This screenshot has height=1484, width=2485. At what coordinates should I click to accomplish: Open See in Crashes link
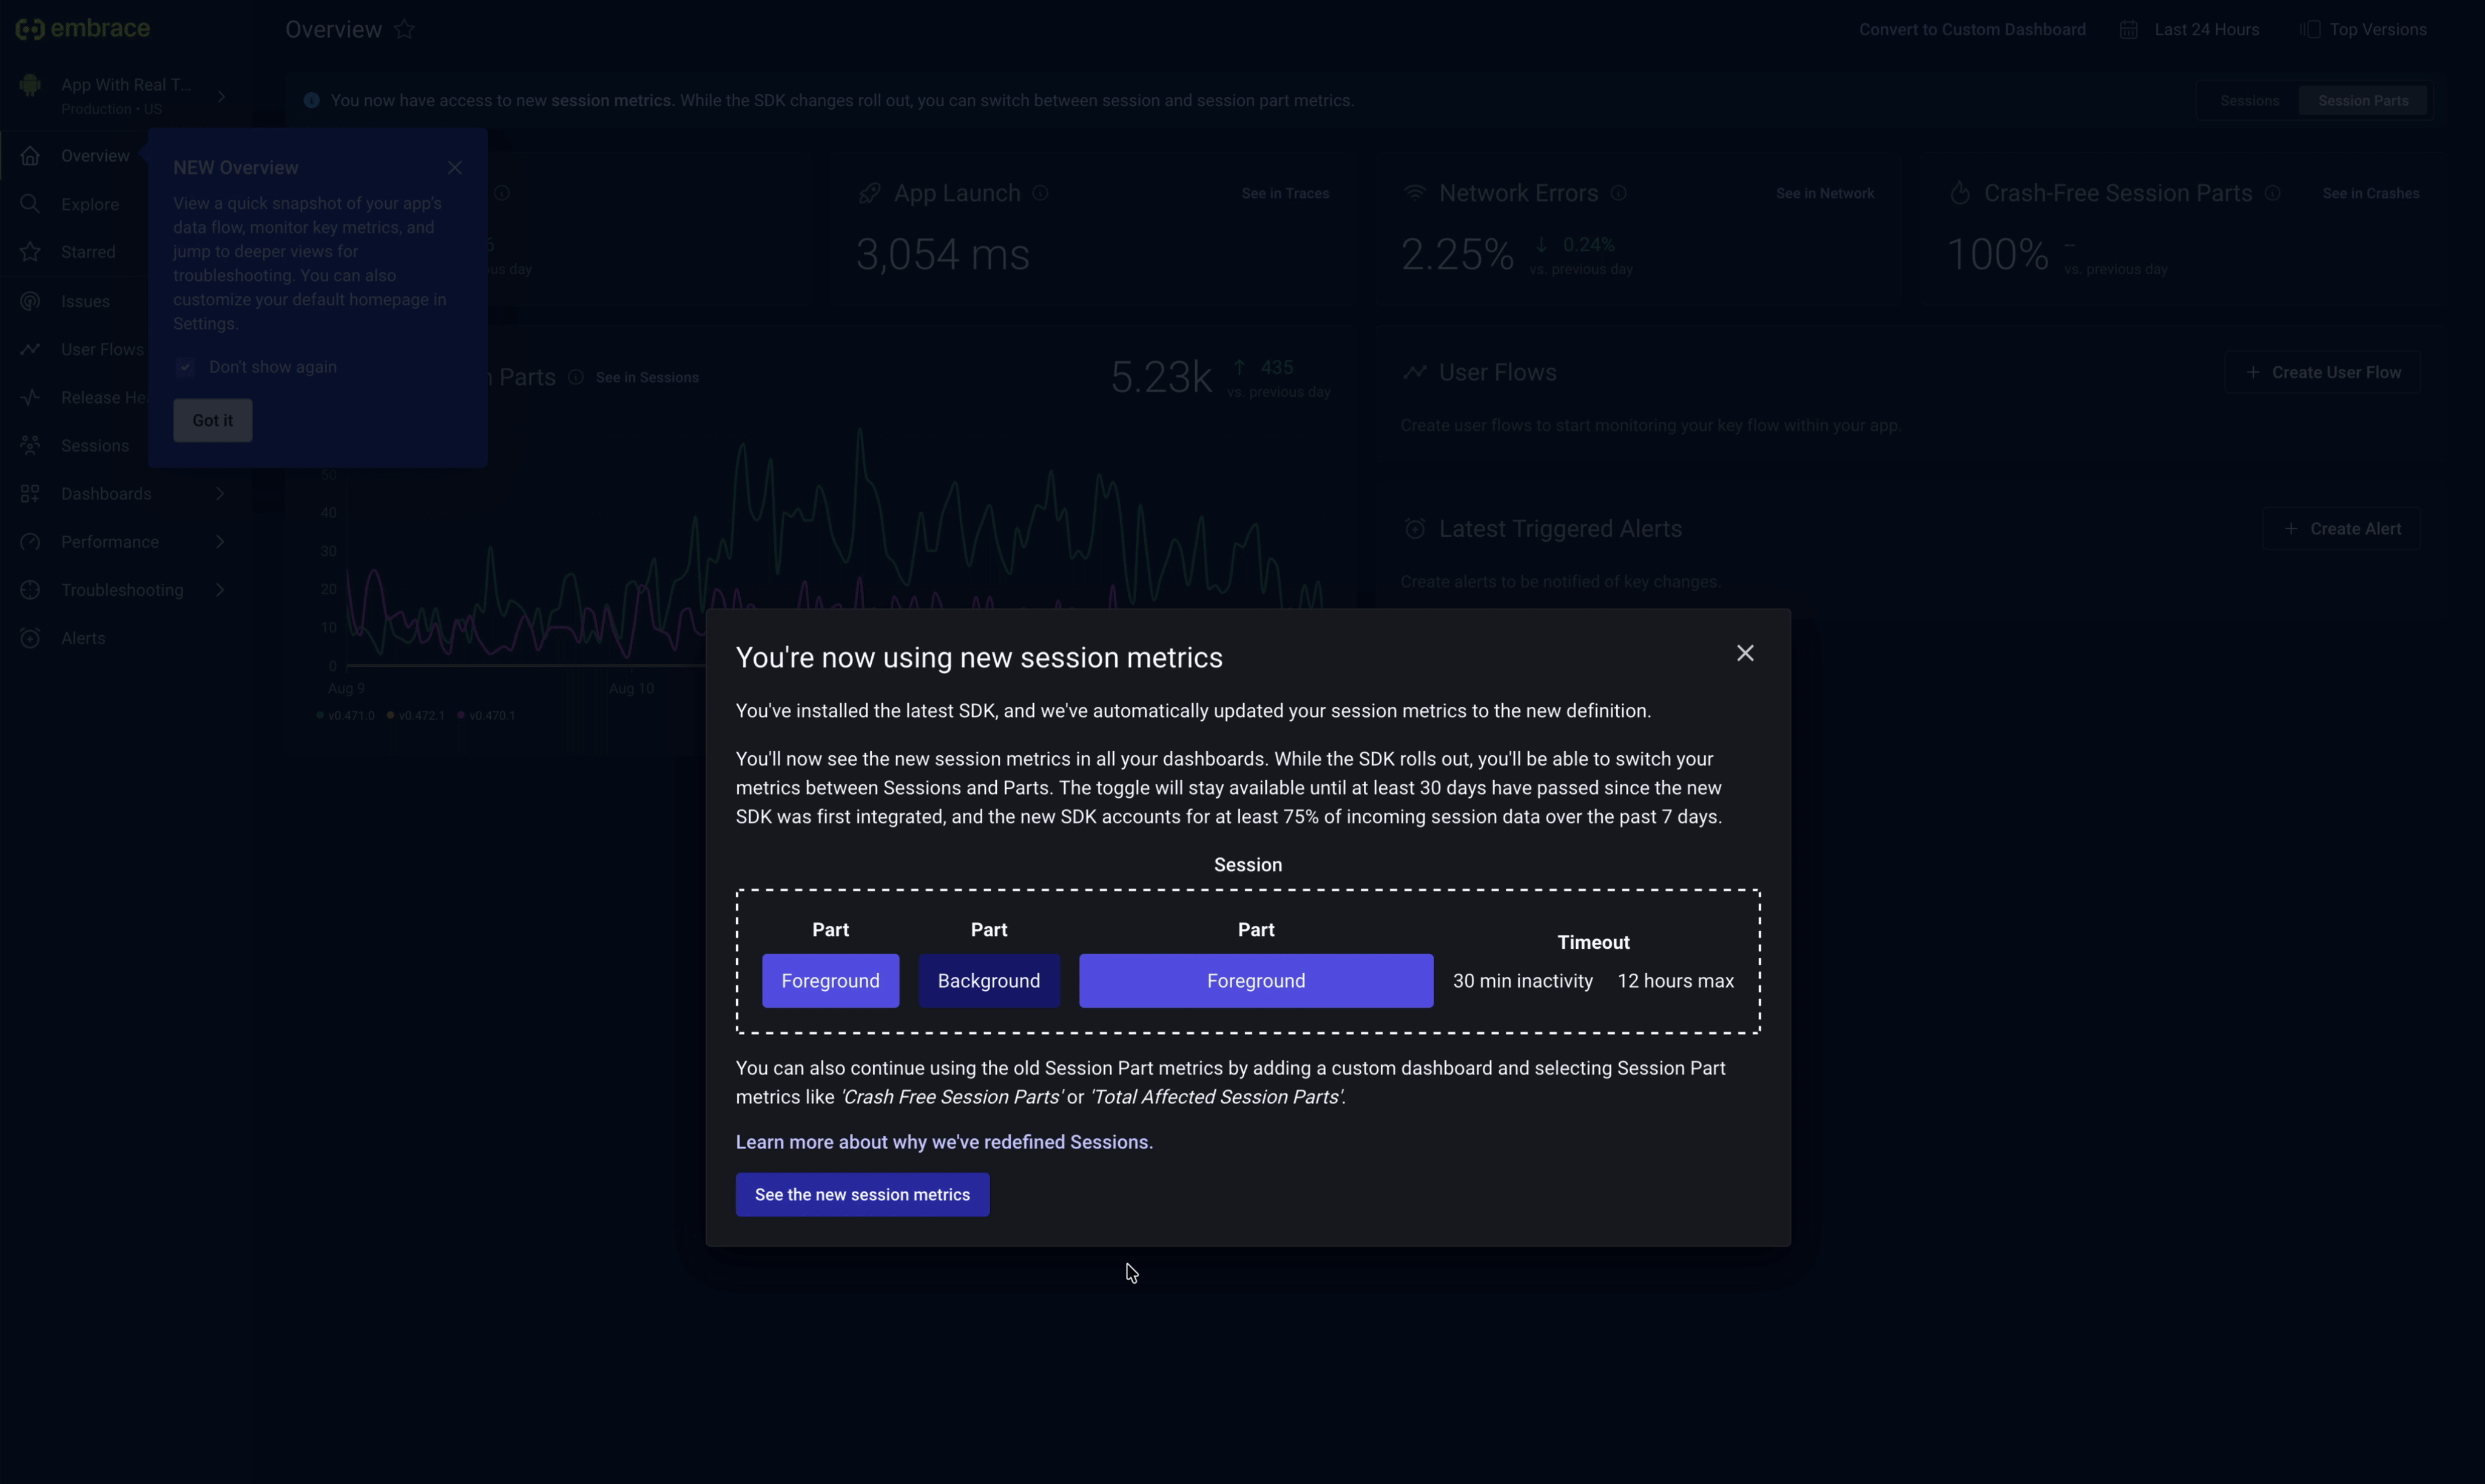click(2370, 194)
